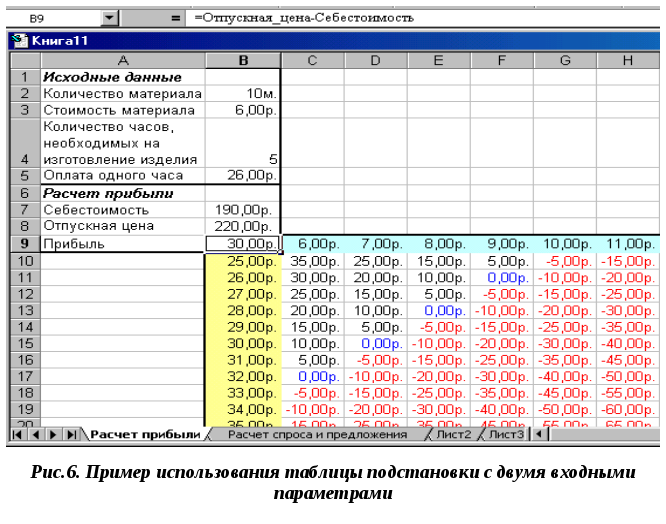Click cell 9,00р. in row 9
Image resolution: width=666 pixels, height=524 pixels.
502,244
